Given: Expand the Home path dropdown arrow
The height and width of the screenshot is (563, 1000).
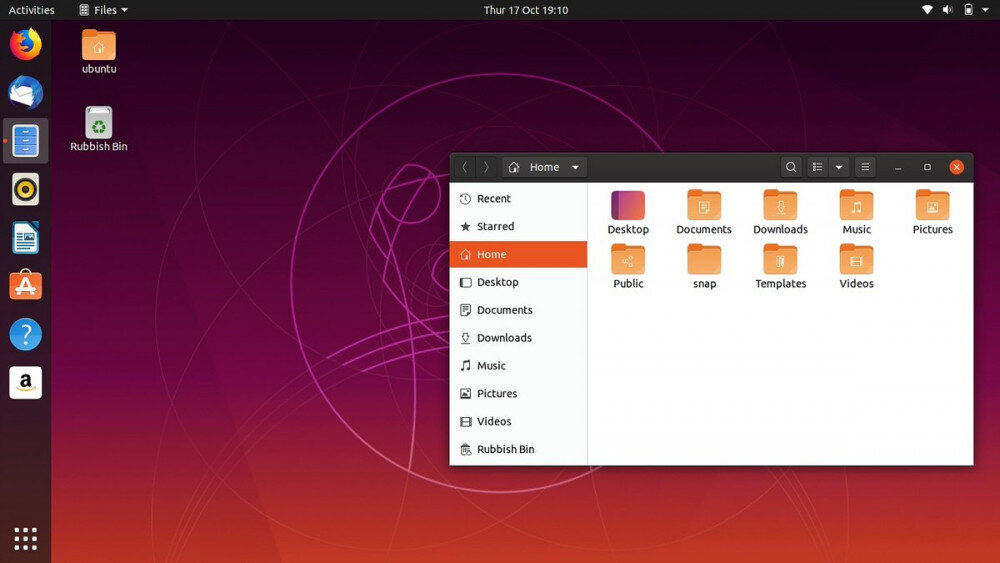Looking at the screenshot, I should 575,167.
